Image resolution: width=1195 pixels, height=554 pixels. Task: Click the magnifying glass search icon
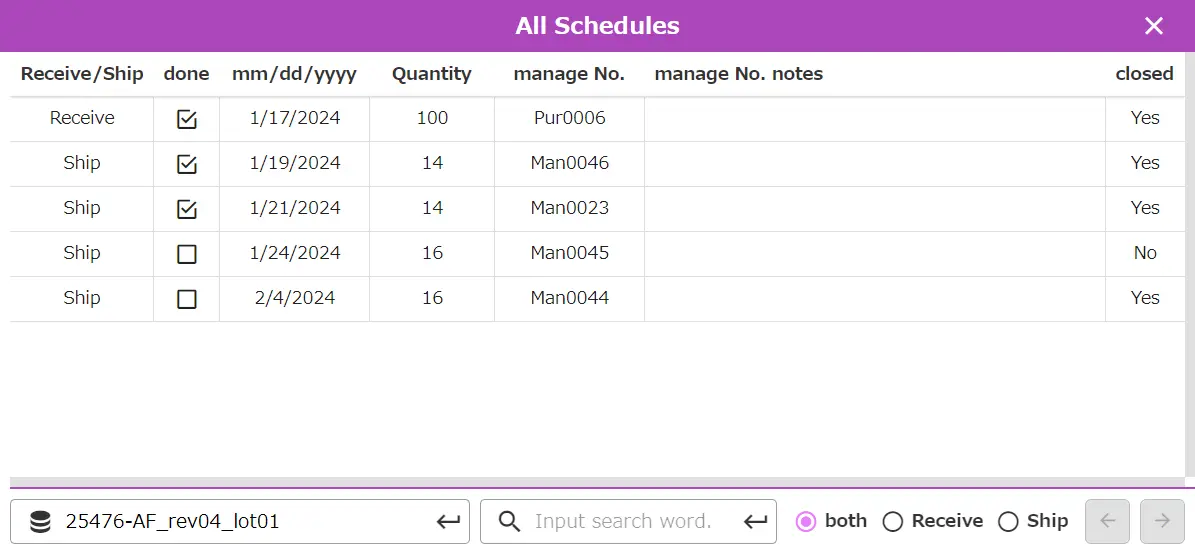[x=509, y=521]
